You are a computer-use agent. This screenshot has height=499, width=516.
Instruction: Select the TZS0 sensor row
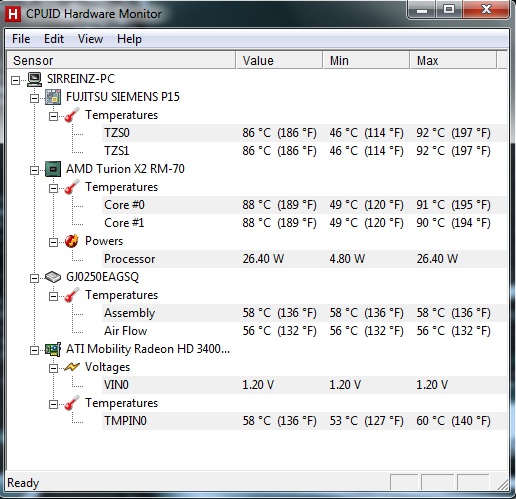point(304,133)
